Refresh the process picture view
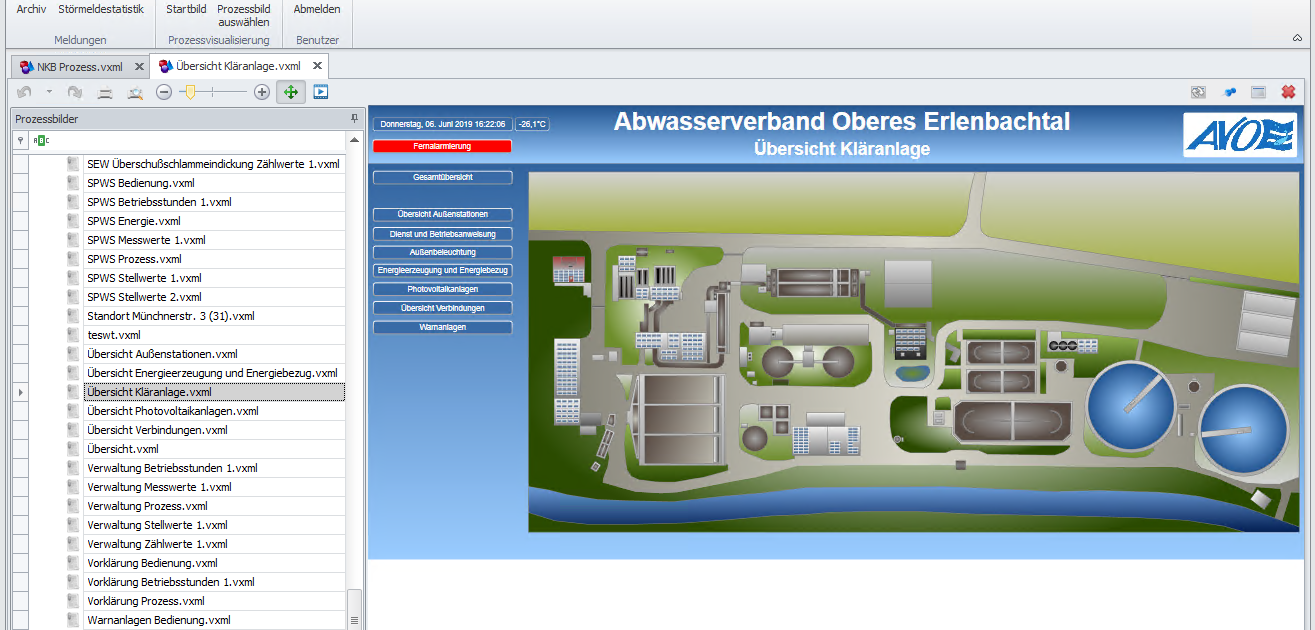Screen dimensions: 1315x630 point(1198,92)
